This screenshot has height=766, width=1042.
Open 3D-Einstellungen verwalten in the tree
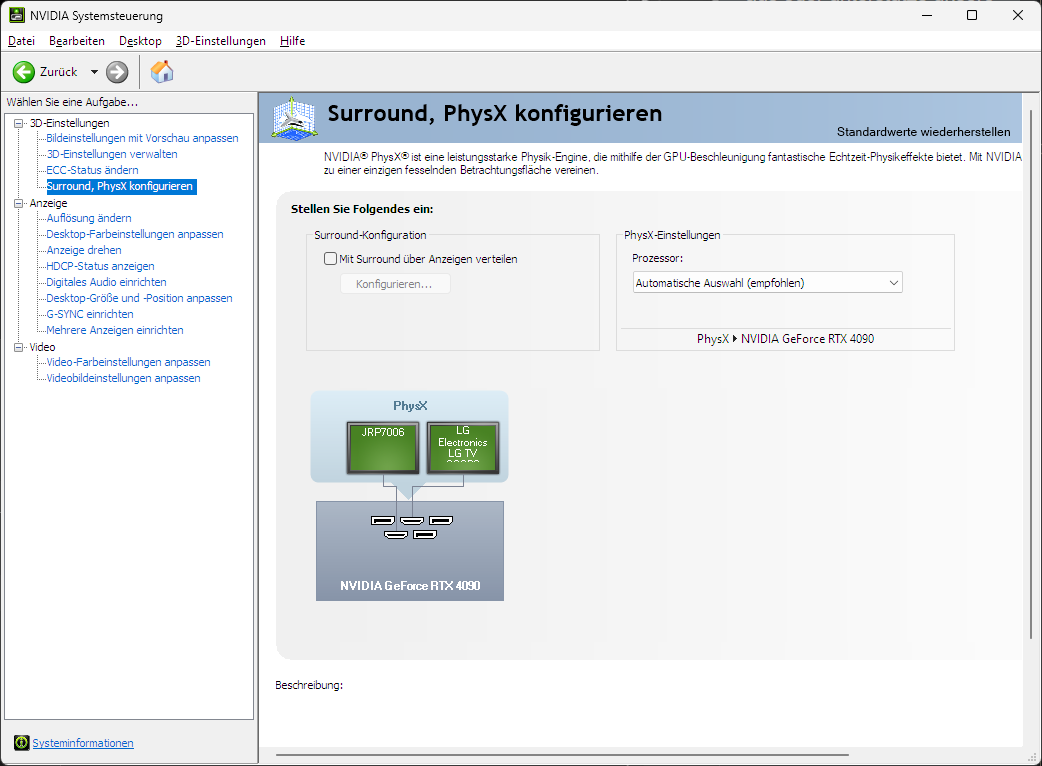(112, 154)
